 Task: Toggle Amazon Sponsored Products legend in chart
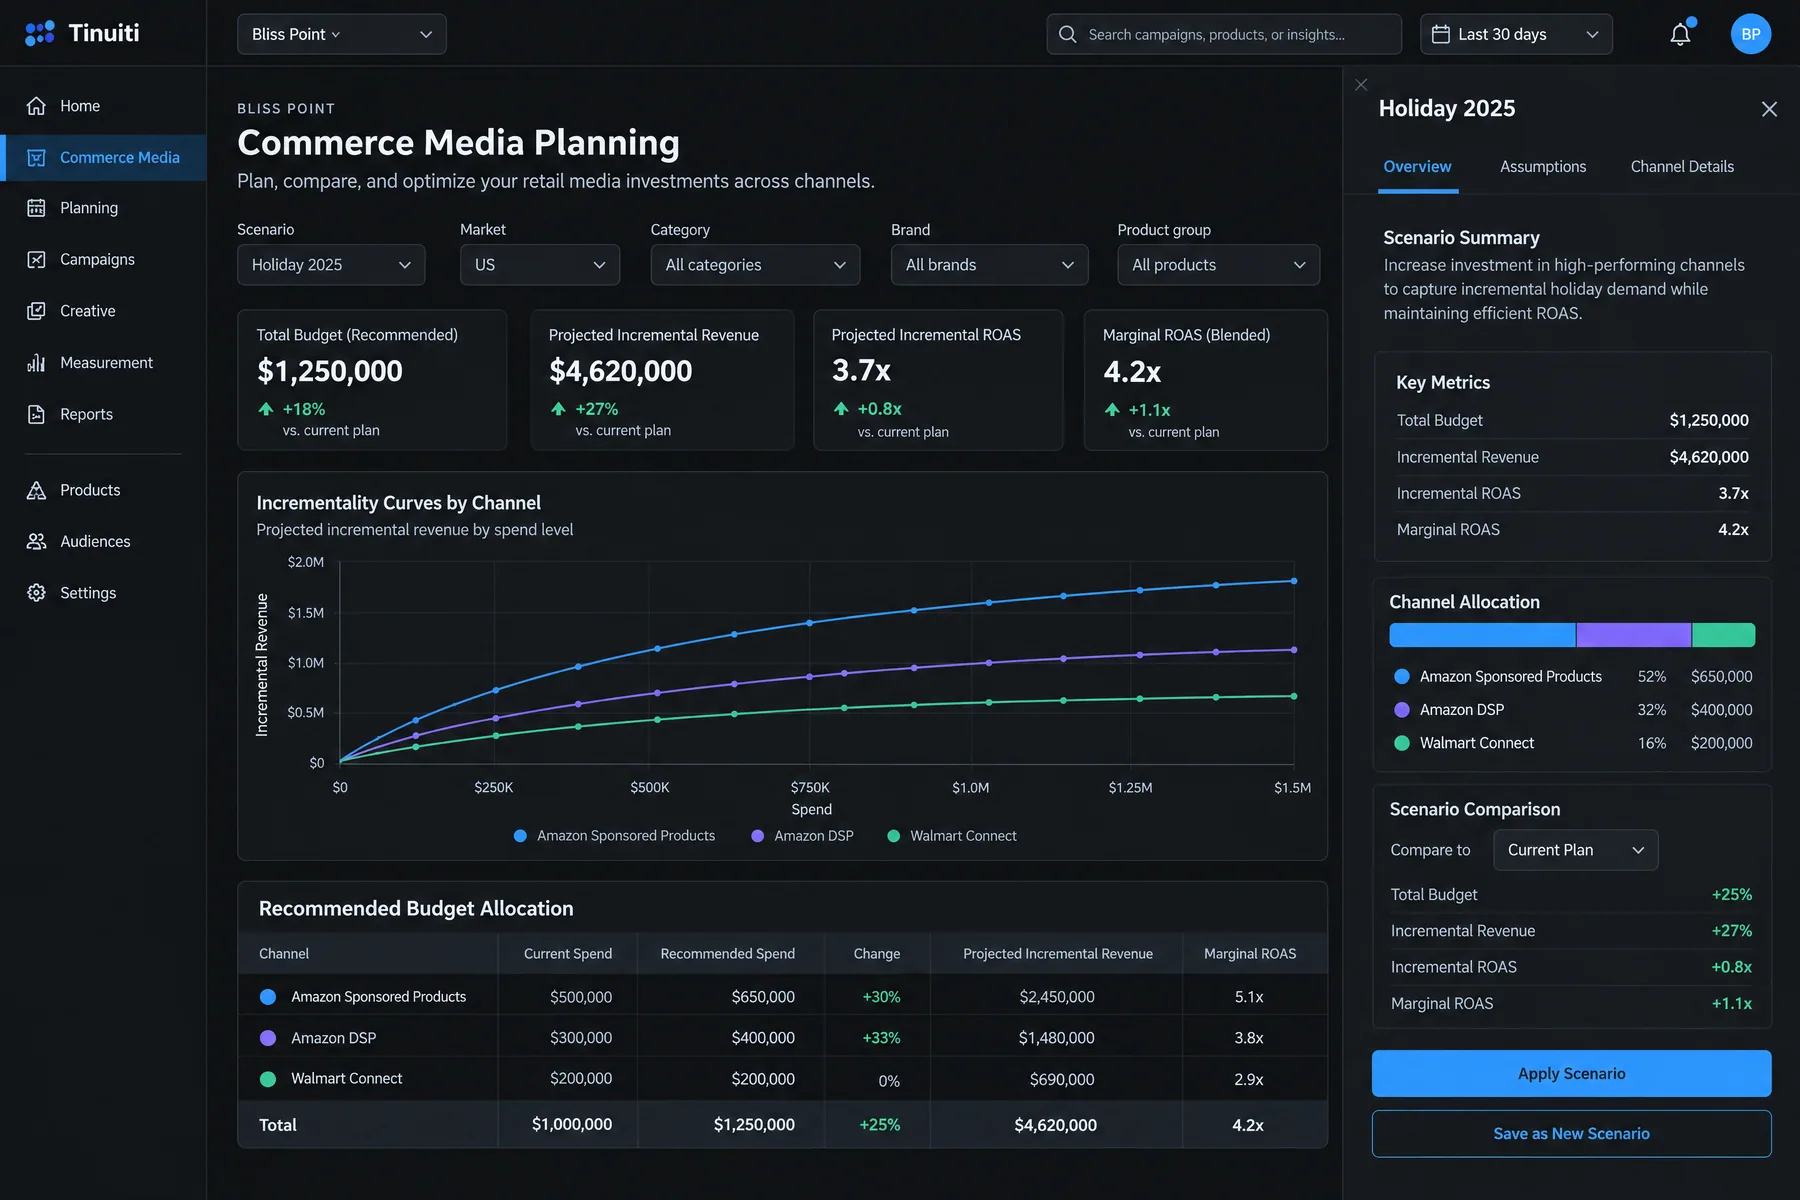coord(614,836)
